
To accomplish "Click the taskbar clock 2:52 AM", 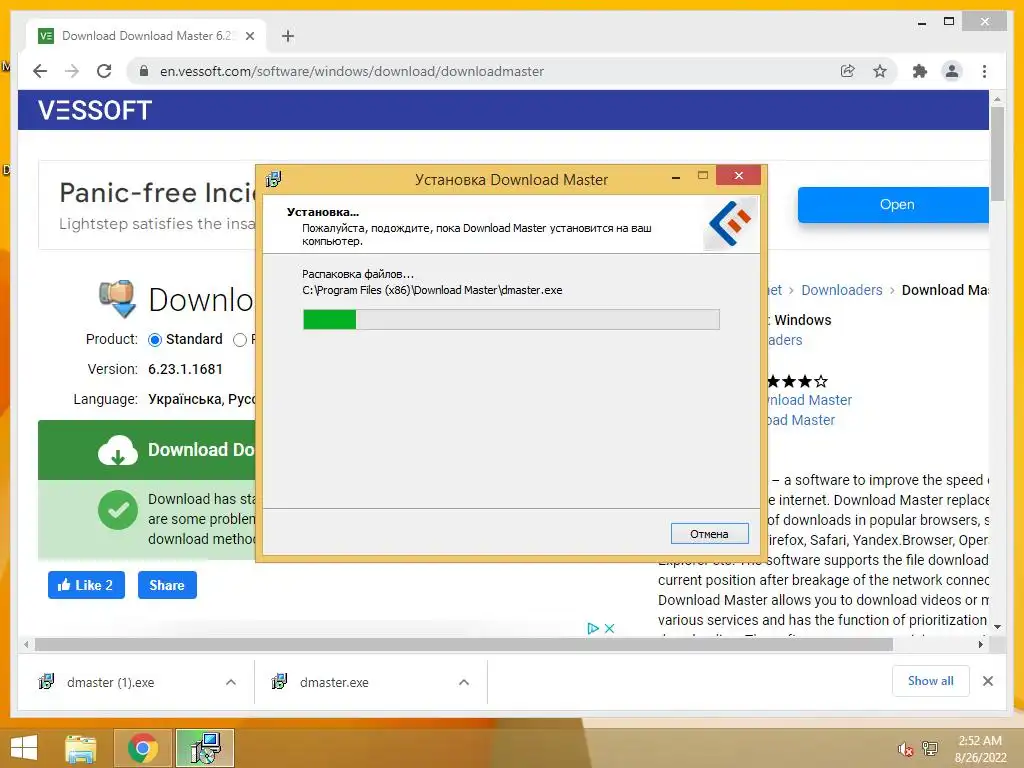I will pyautogui.click(x=980, y=741).
